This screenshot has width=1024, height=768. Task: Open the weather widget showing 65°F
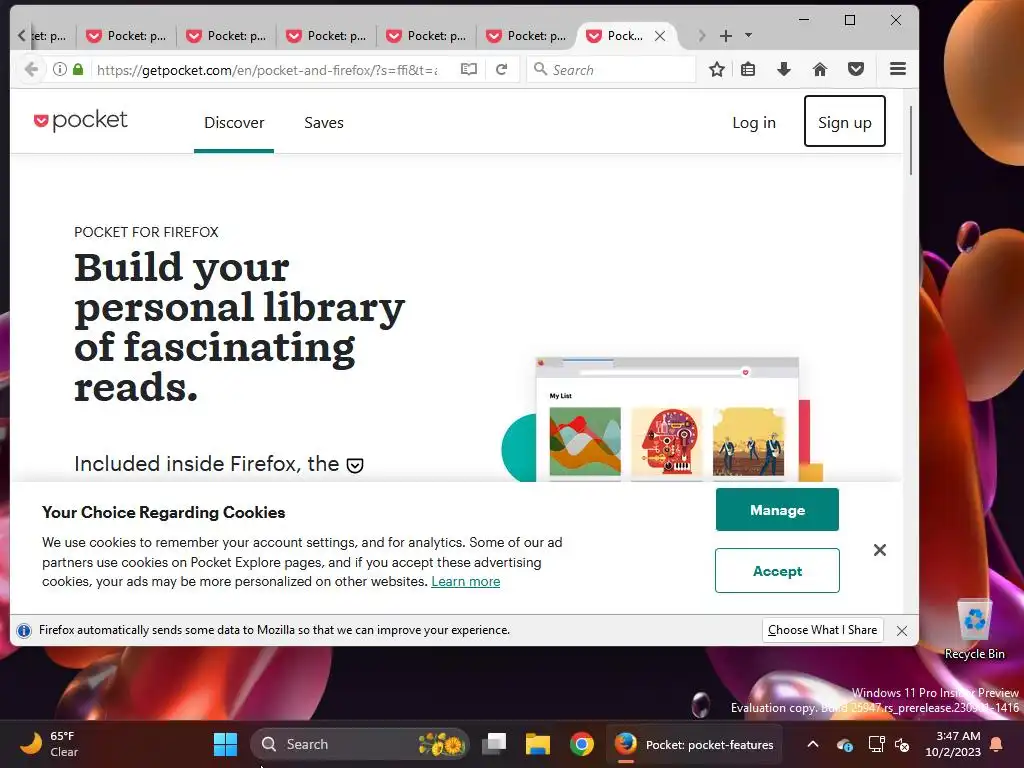[49, 744]
